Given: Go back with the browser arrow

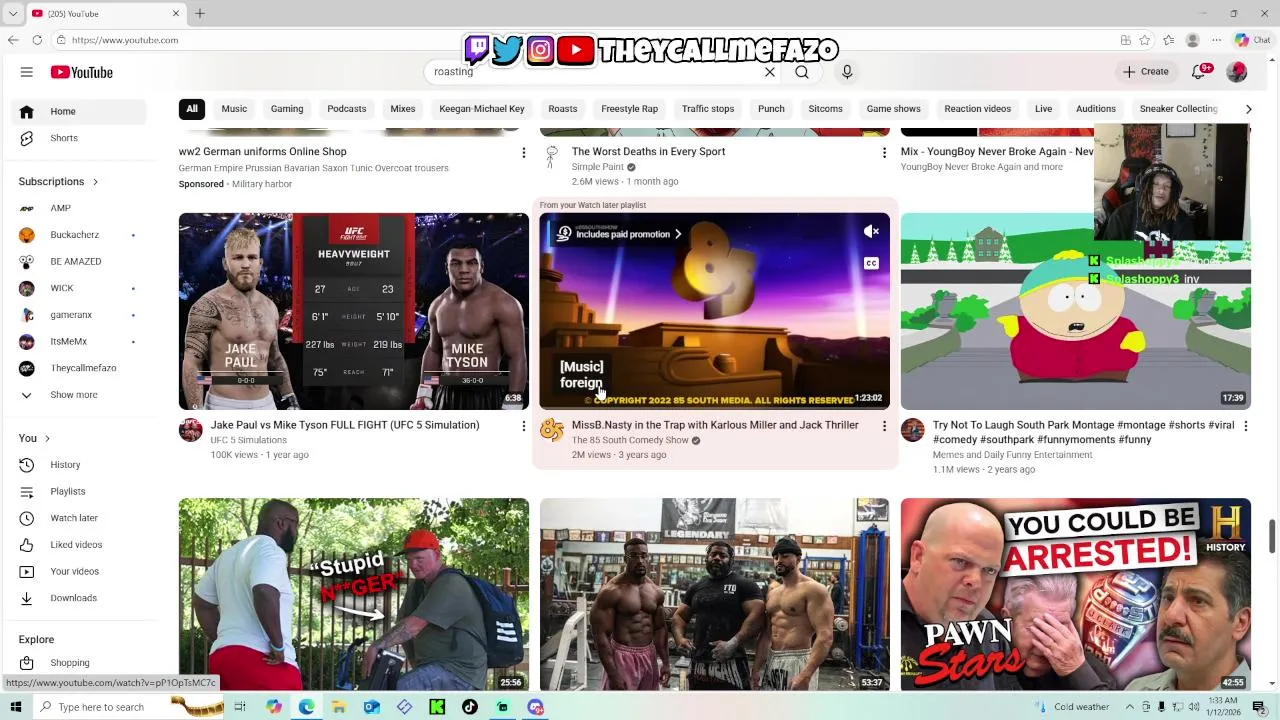Looking at the screenshot, I should coord(12,40).
